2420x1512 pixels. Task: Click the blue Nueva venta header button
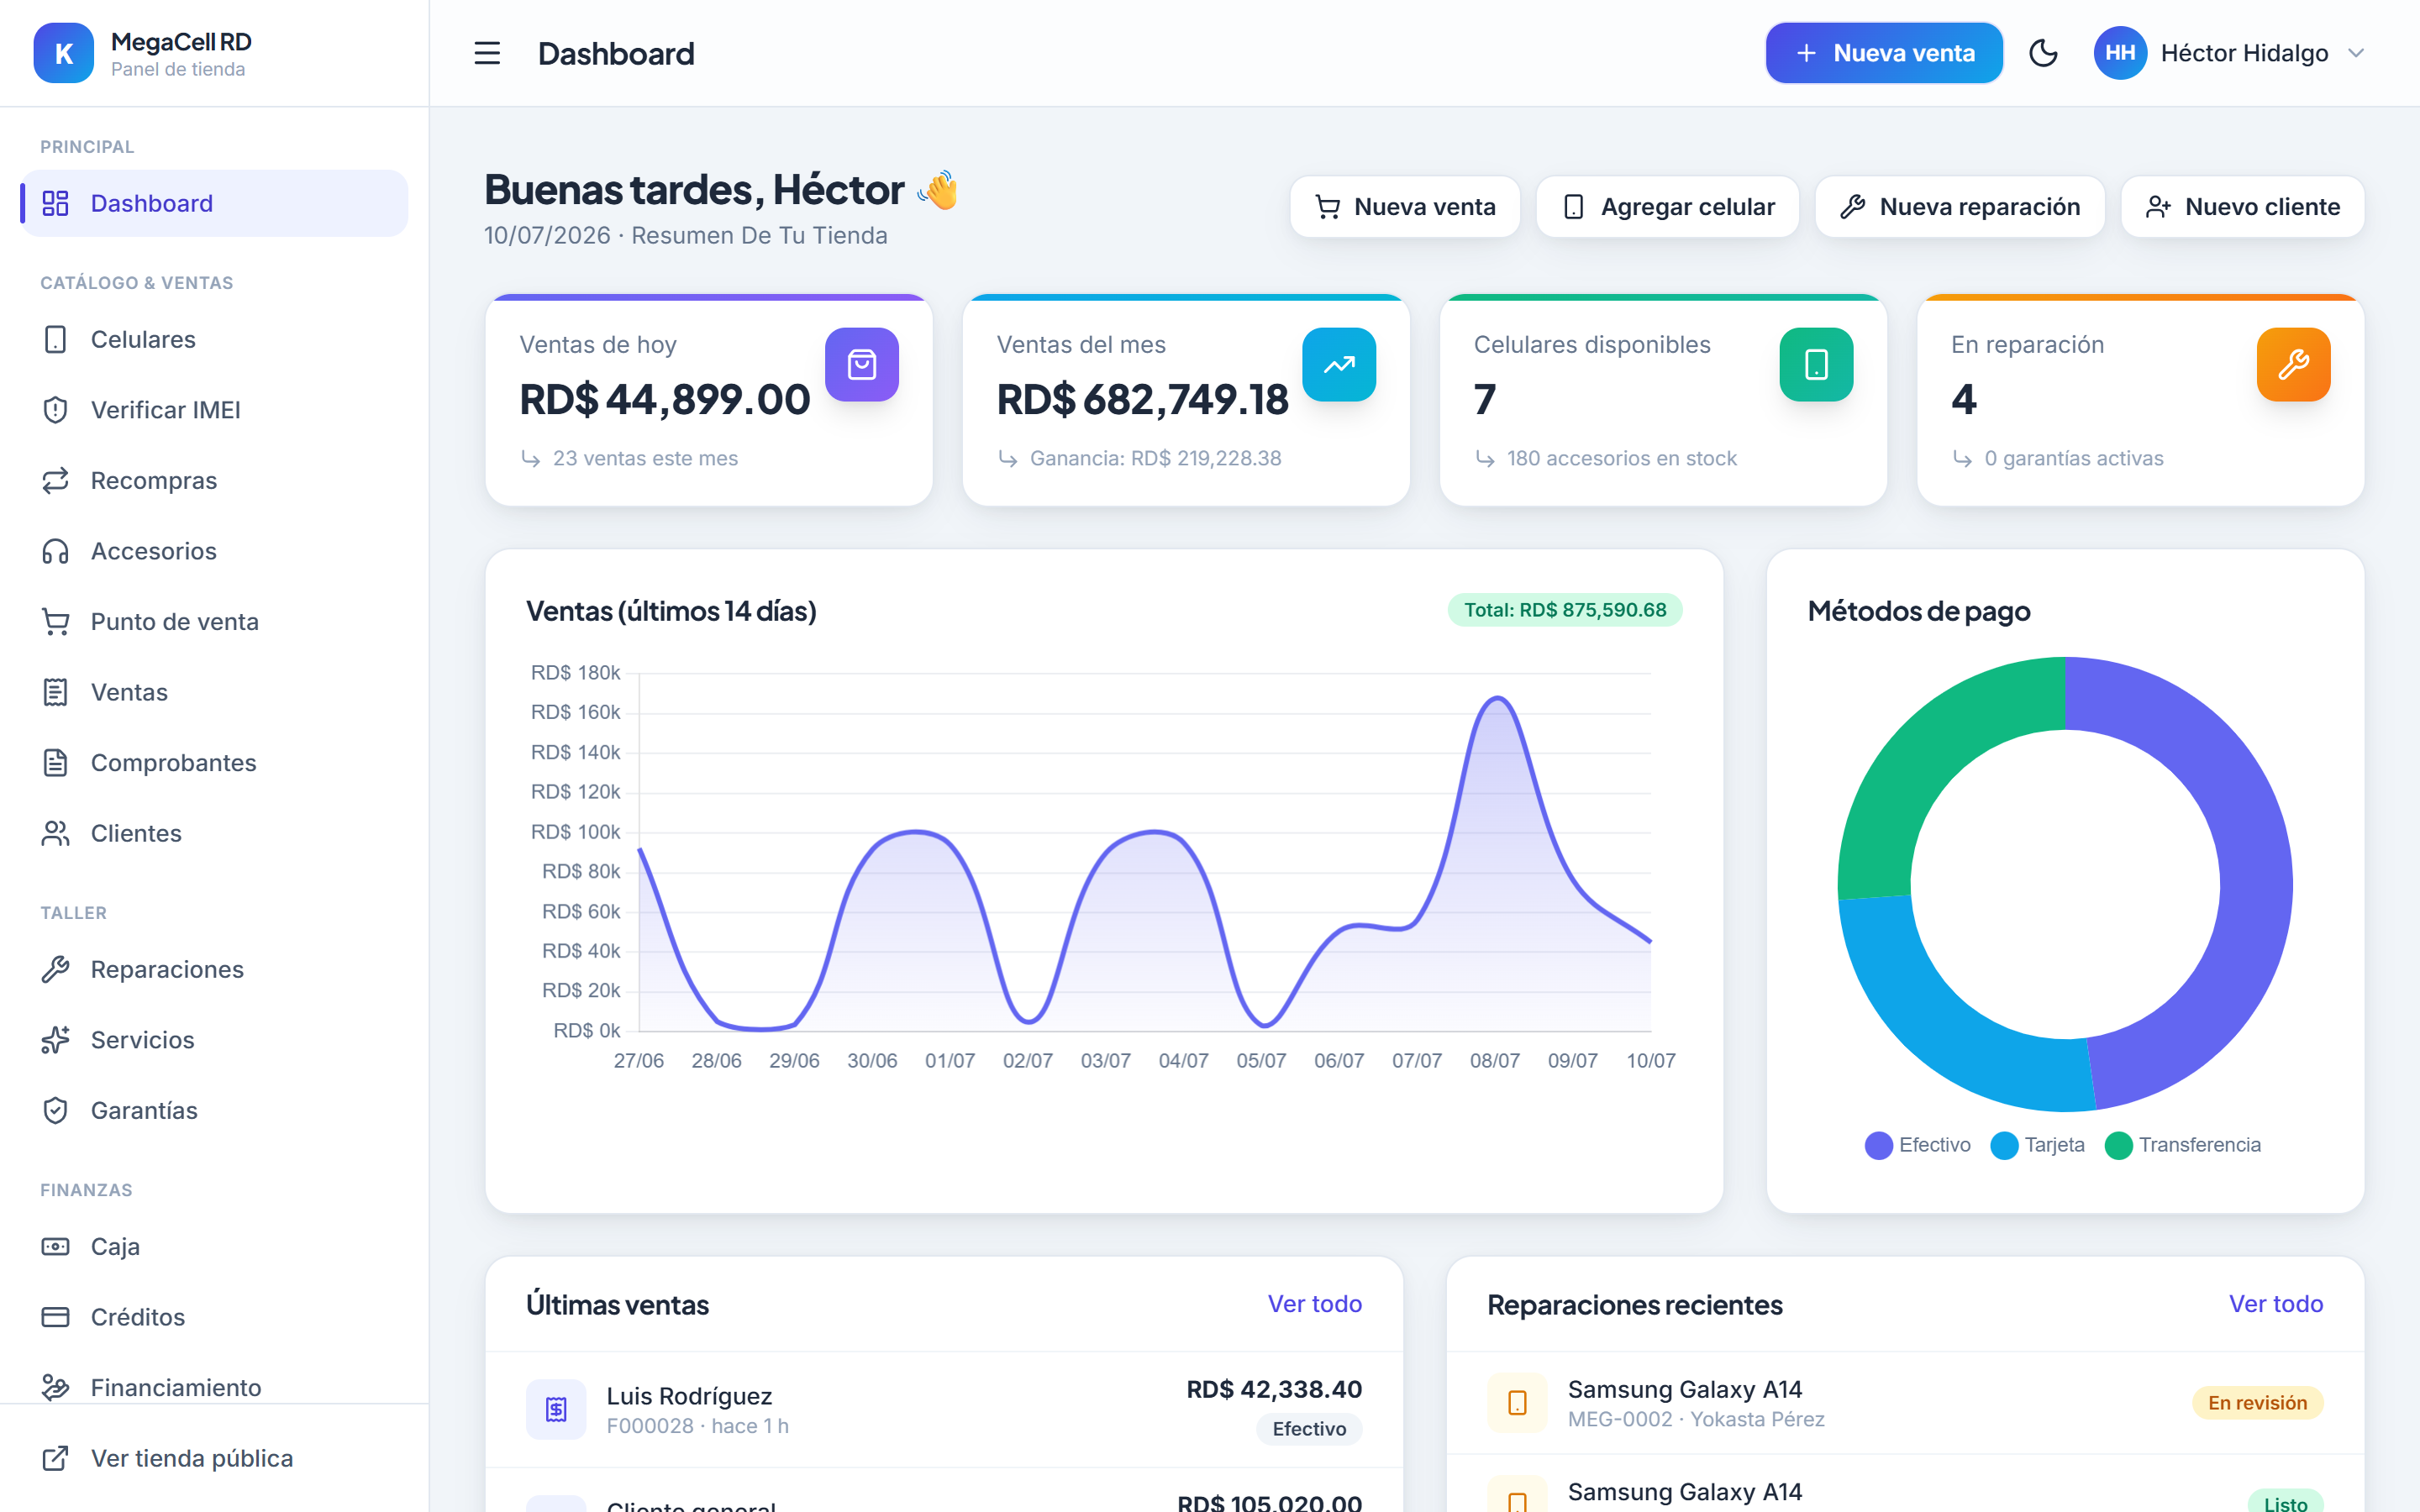(1884, 53)
